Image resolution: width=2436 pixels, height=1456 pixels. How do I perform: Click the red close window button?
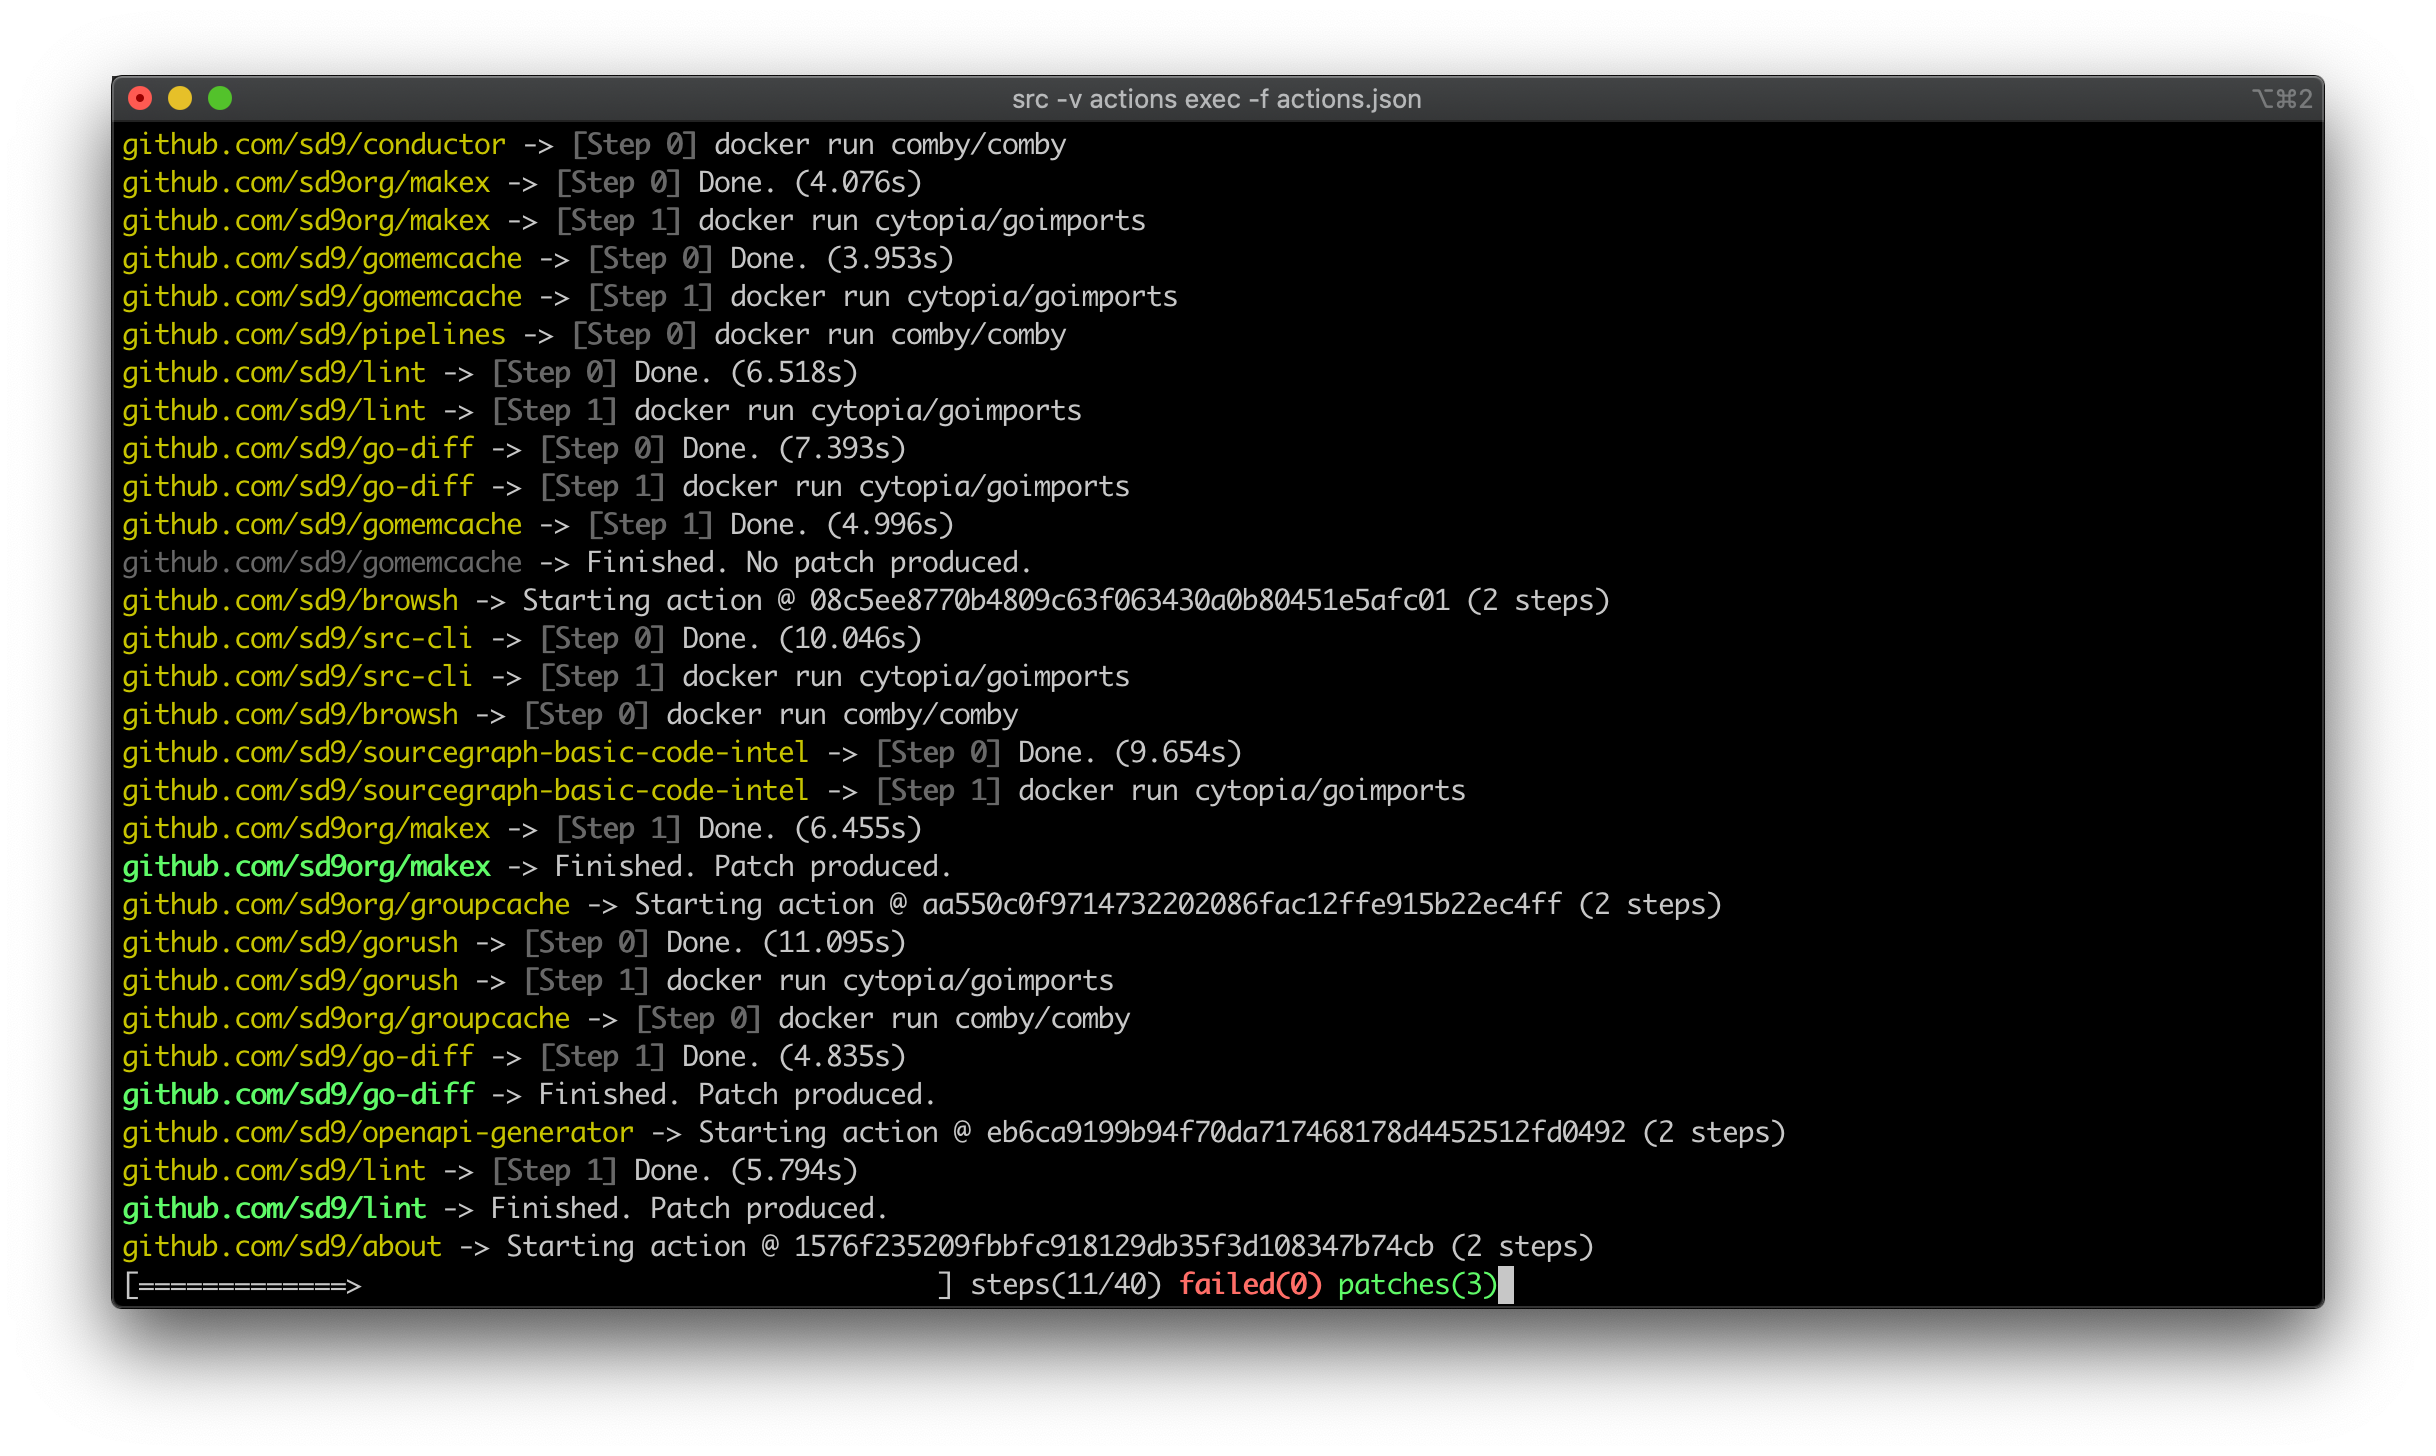point(140,98)
